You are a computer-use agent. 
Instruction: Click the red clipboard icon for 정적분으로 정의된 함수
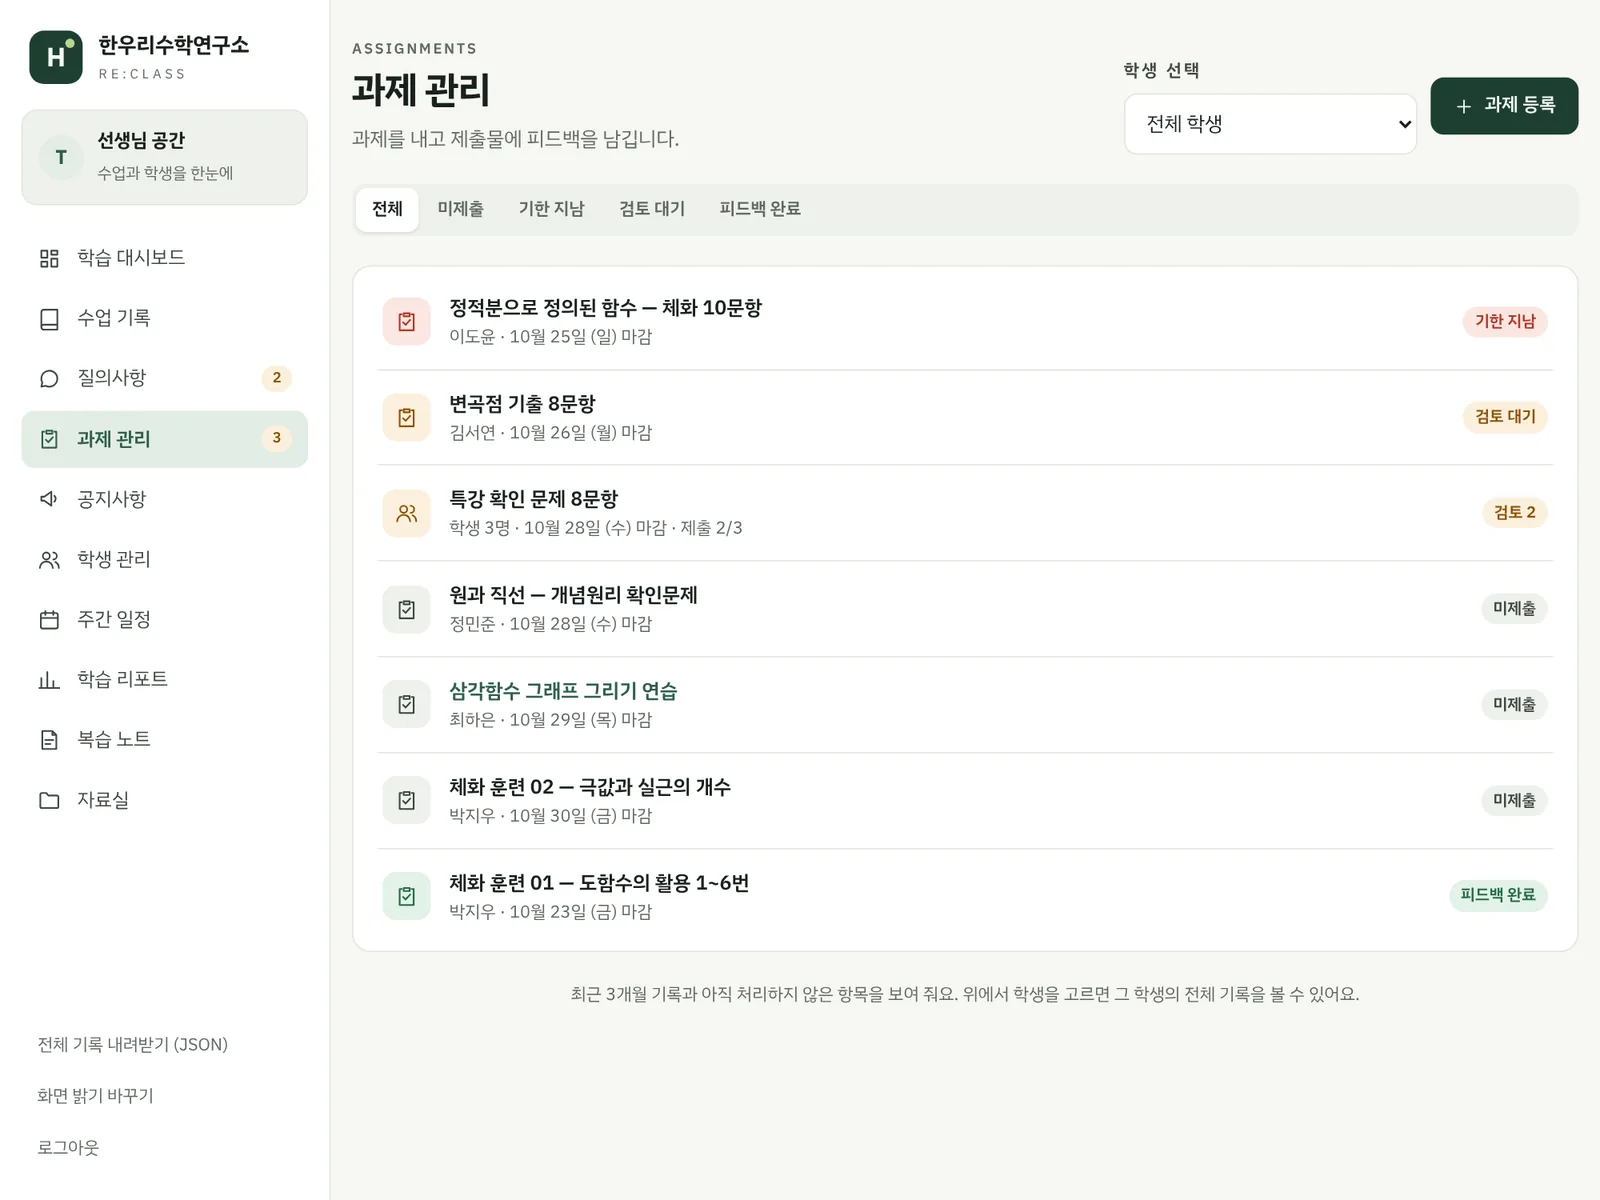pyautogui.click(x=407, y=321)
